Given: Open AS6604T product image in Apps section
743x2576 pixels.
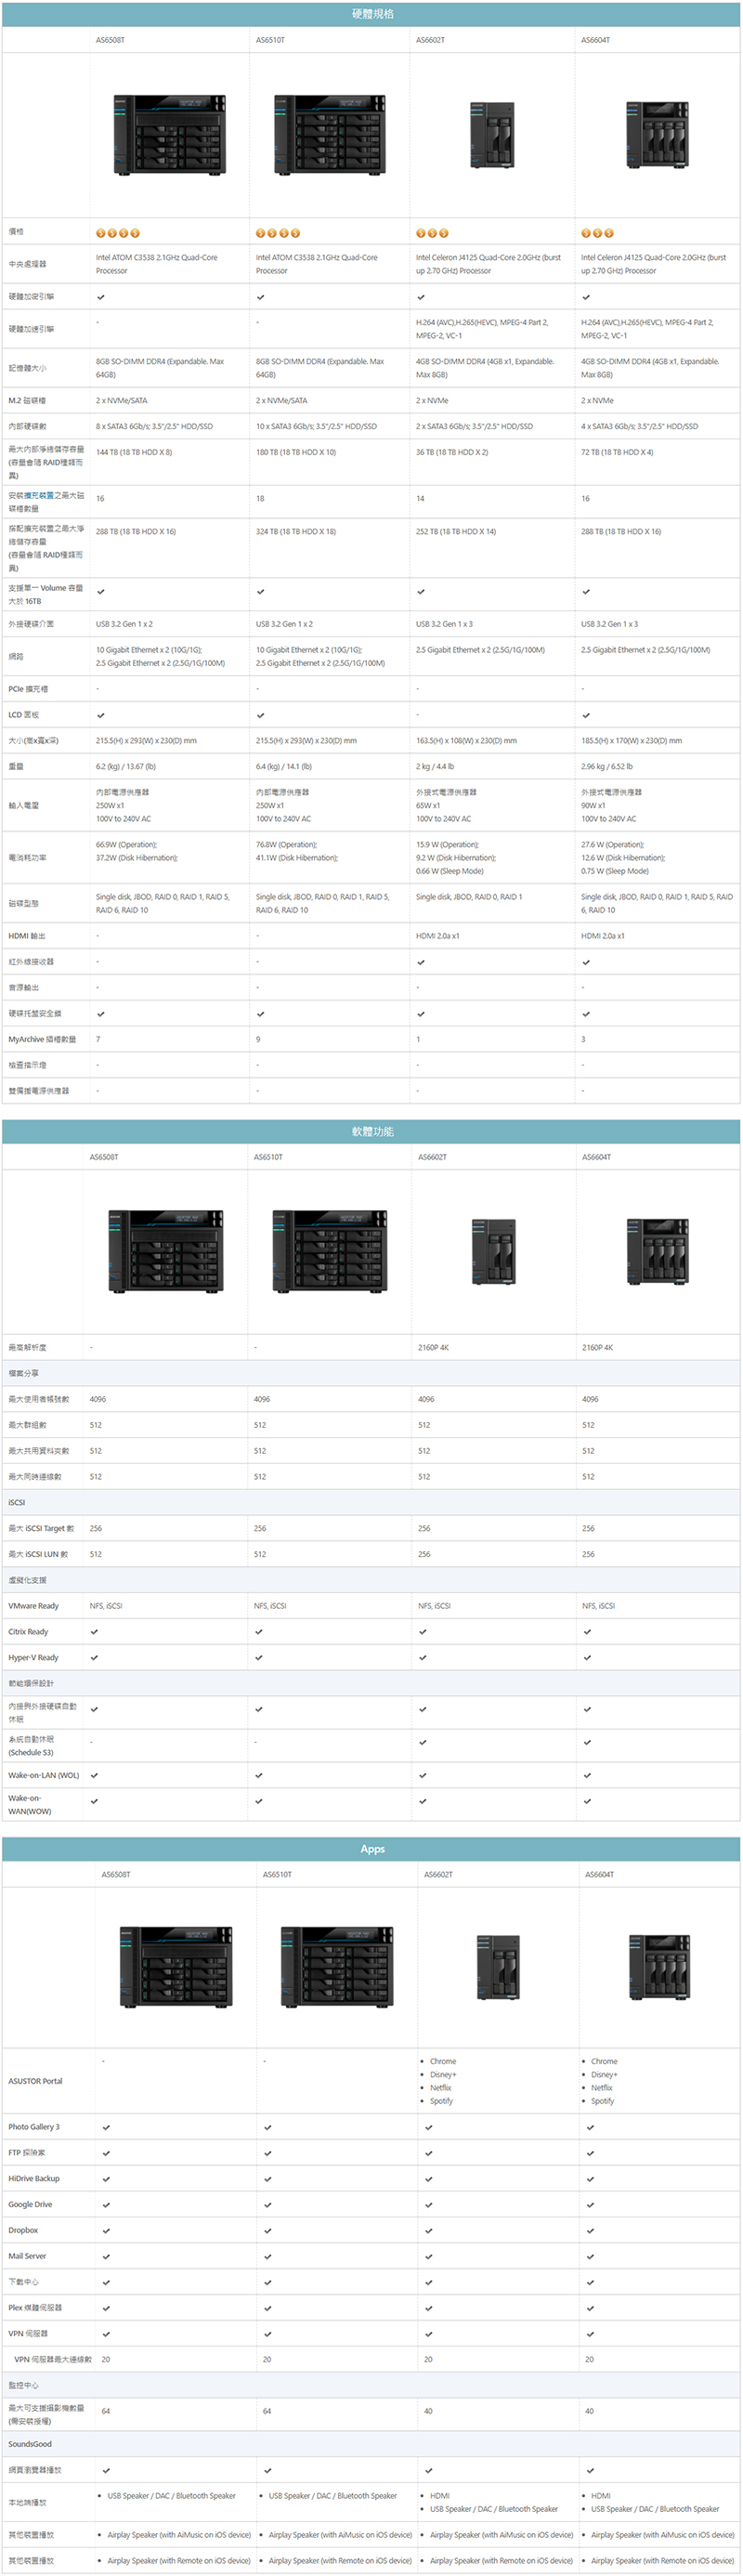Looking at the screenshot, I should [659, 1966].
